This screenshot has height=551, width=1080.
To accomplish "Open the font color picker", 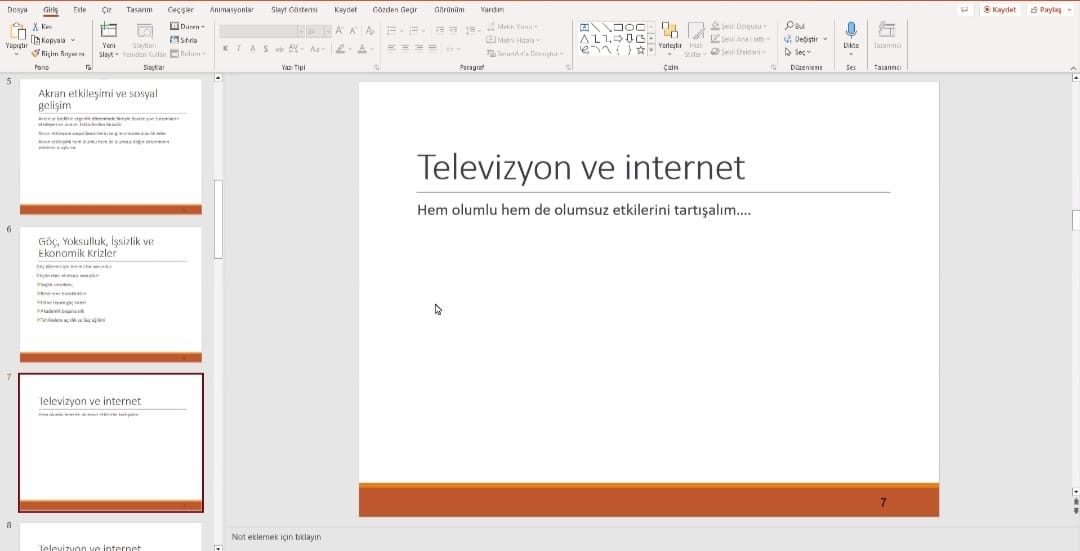I will click(x=364, y=49).
